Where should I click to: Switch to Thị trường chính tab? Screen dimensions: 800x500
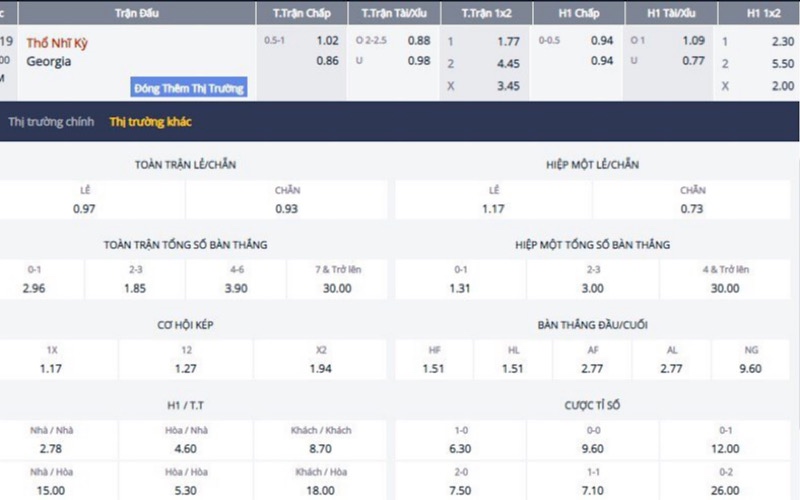click(x=50, y=122)
